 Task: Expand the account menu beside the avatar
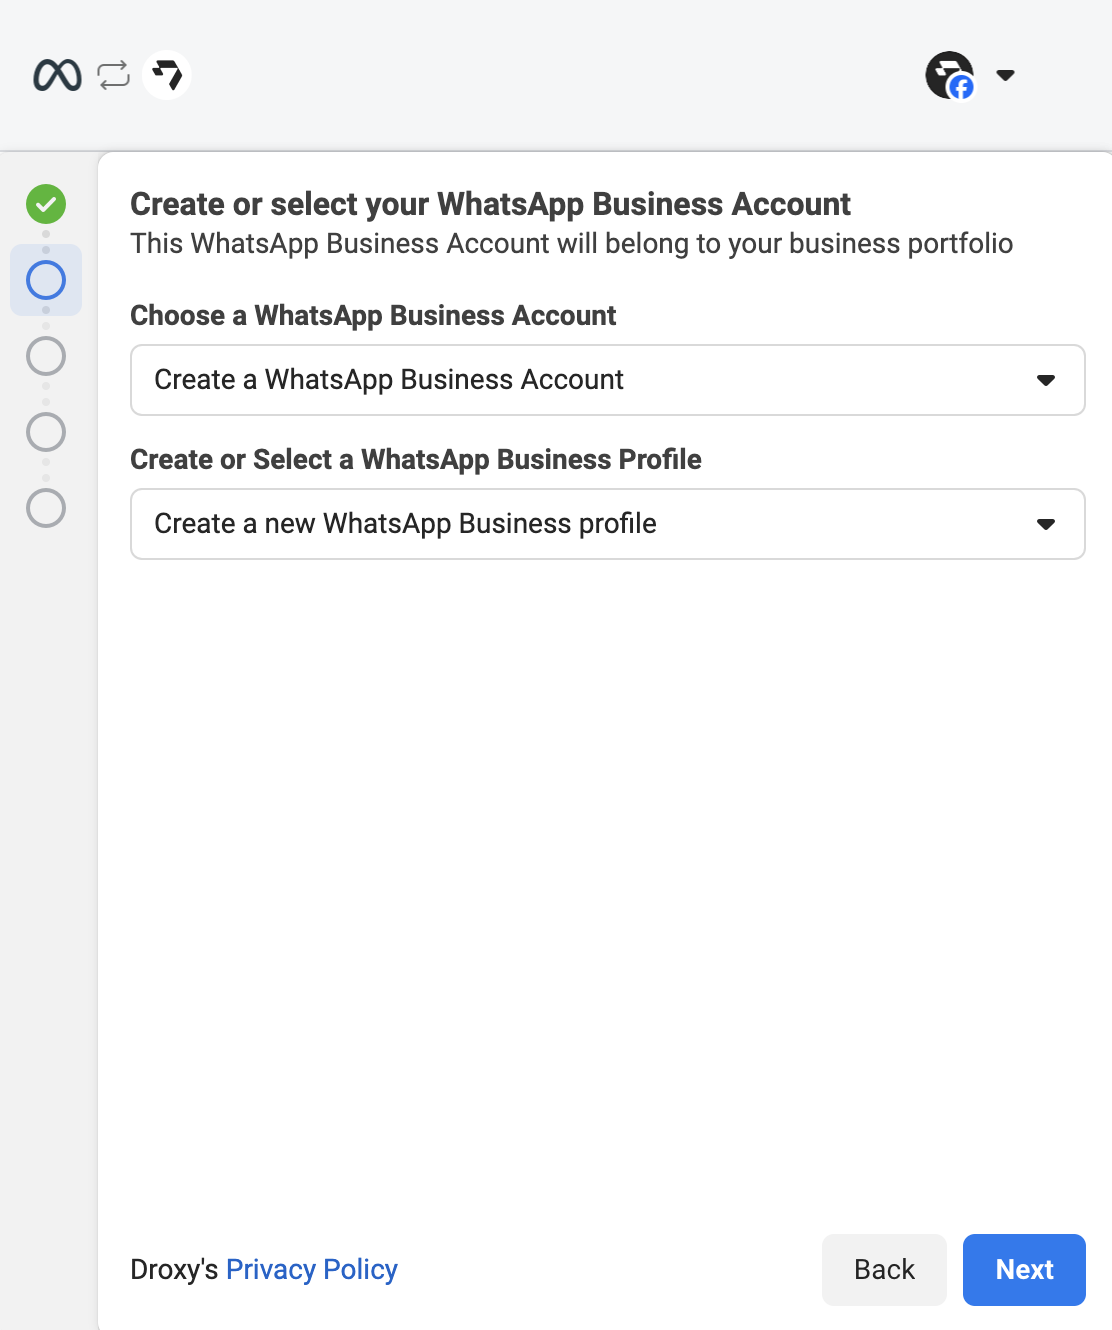[x=1005, y=74]
